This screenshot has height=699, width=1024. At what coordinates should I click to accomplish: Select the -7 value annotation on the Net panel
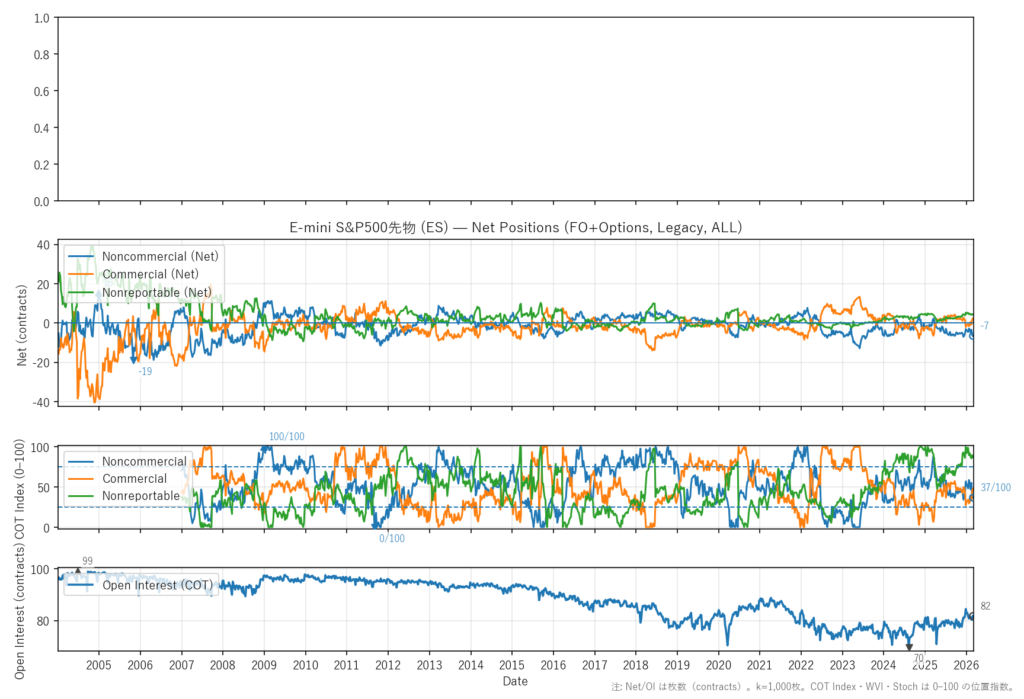(983, 325)
